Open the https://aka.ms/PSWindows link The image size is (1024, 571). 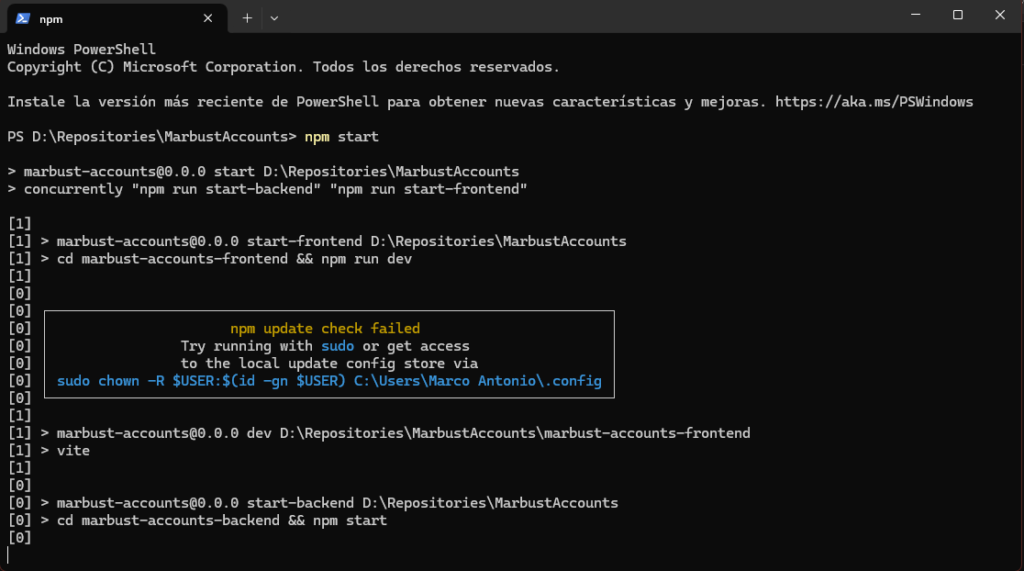tap(874, 102)
